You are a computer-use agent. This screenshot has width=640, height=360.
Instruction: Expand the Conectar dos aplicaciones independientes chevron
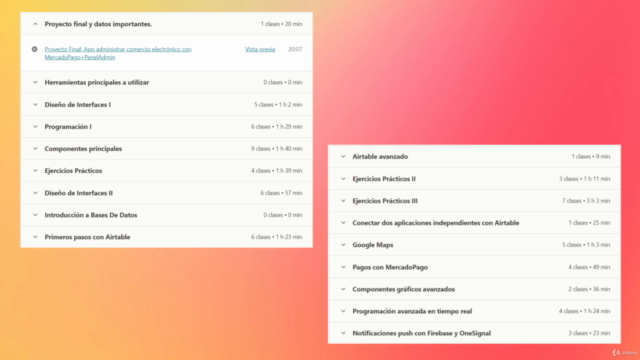[343, 223]
